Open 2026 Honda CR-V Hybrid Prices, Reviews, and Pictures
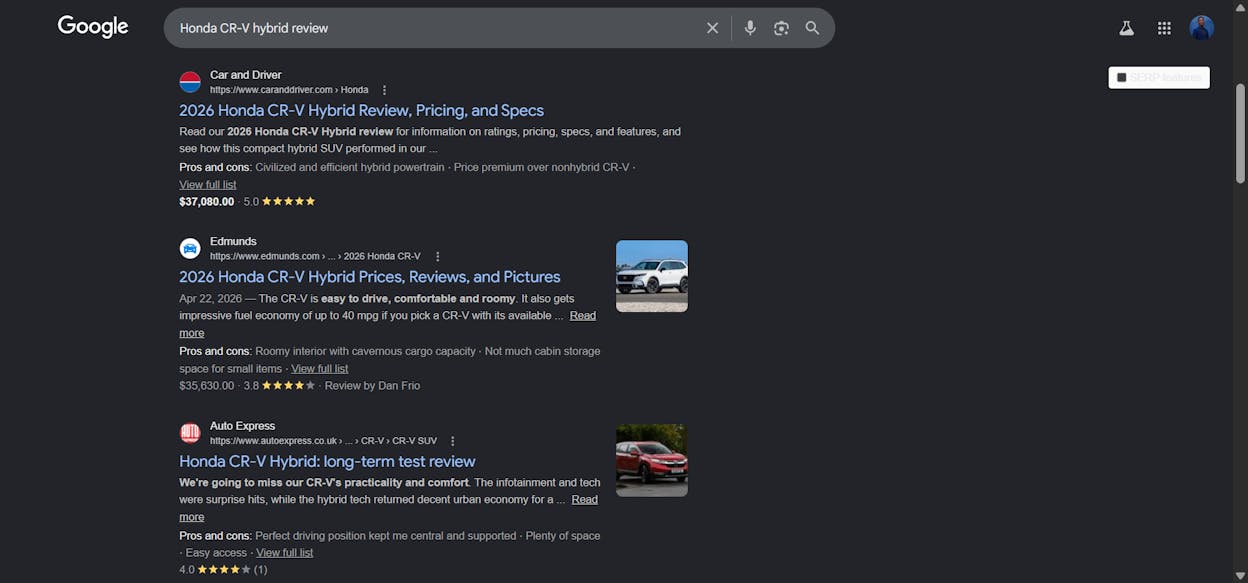 tap(370, 276)
